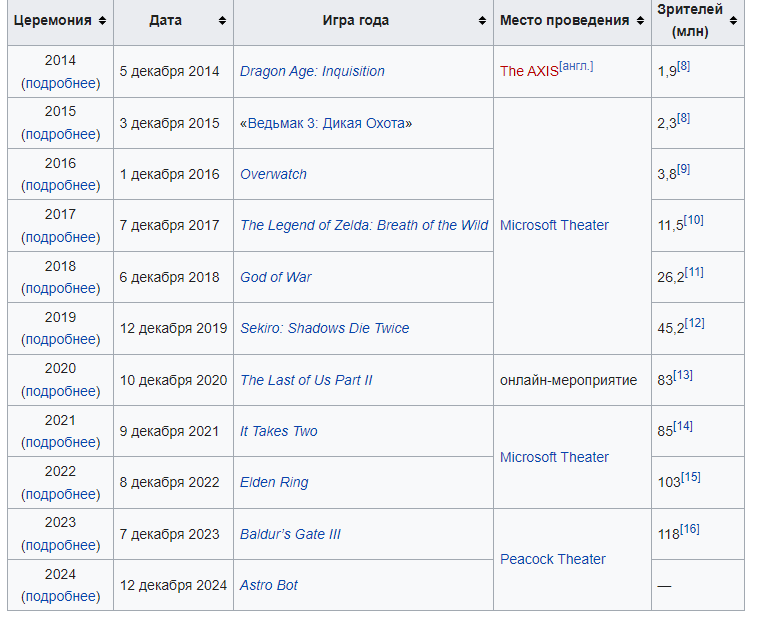Open Overwatch game link
The height and width of the screenshot is (626, 757).
273,174
